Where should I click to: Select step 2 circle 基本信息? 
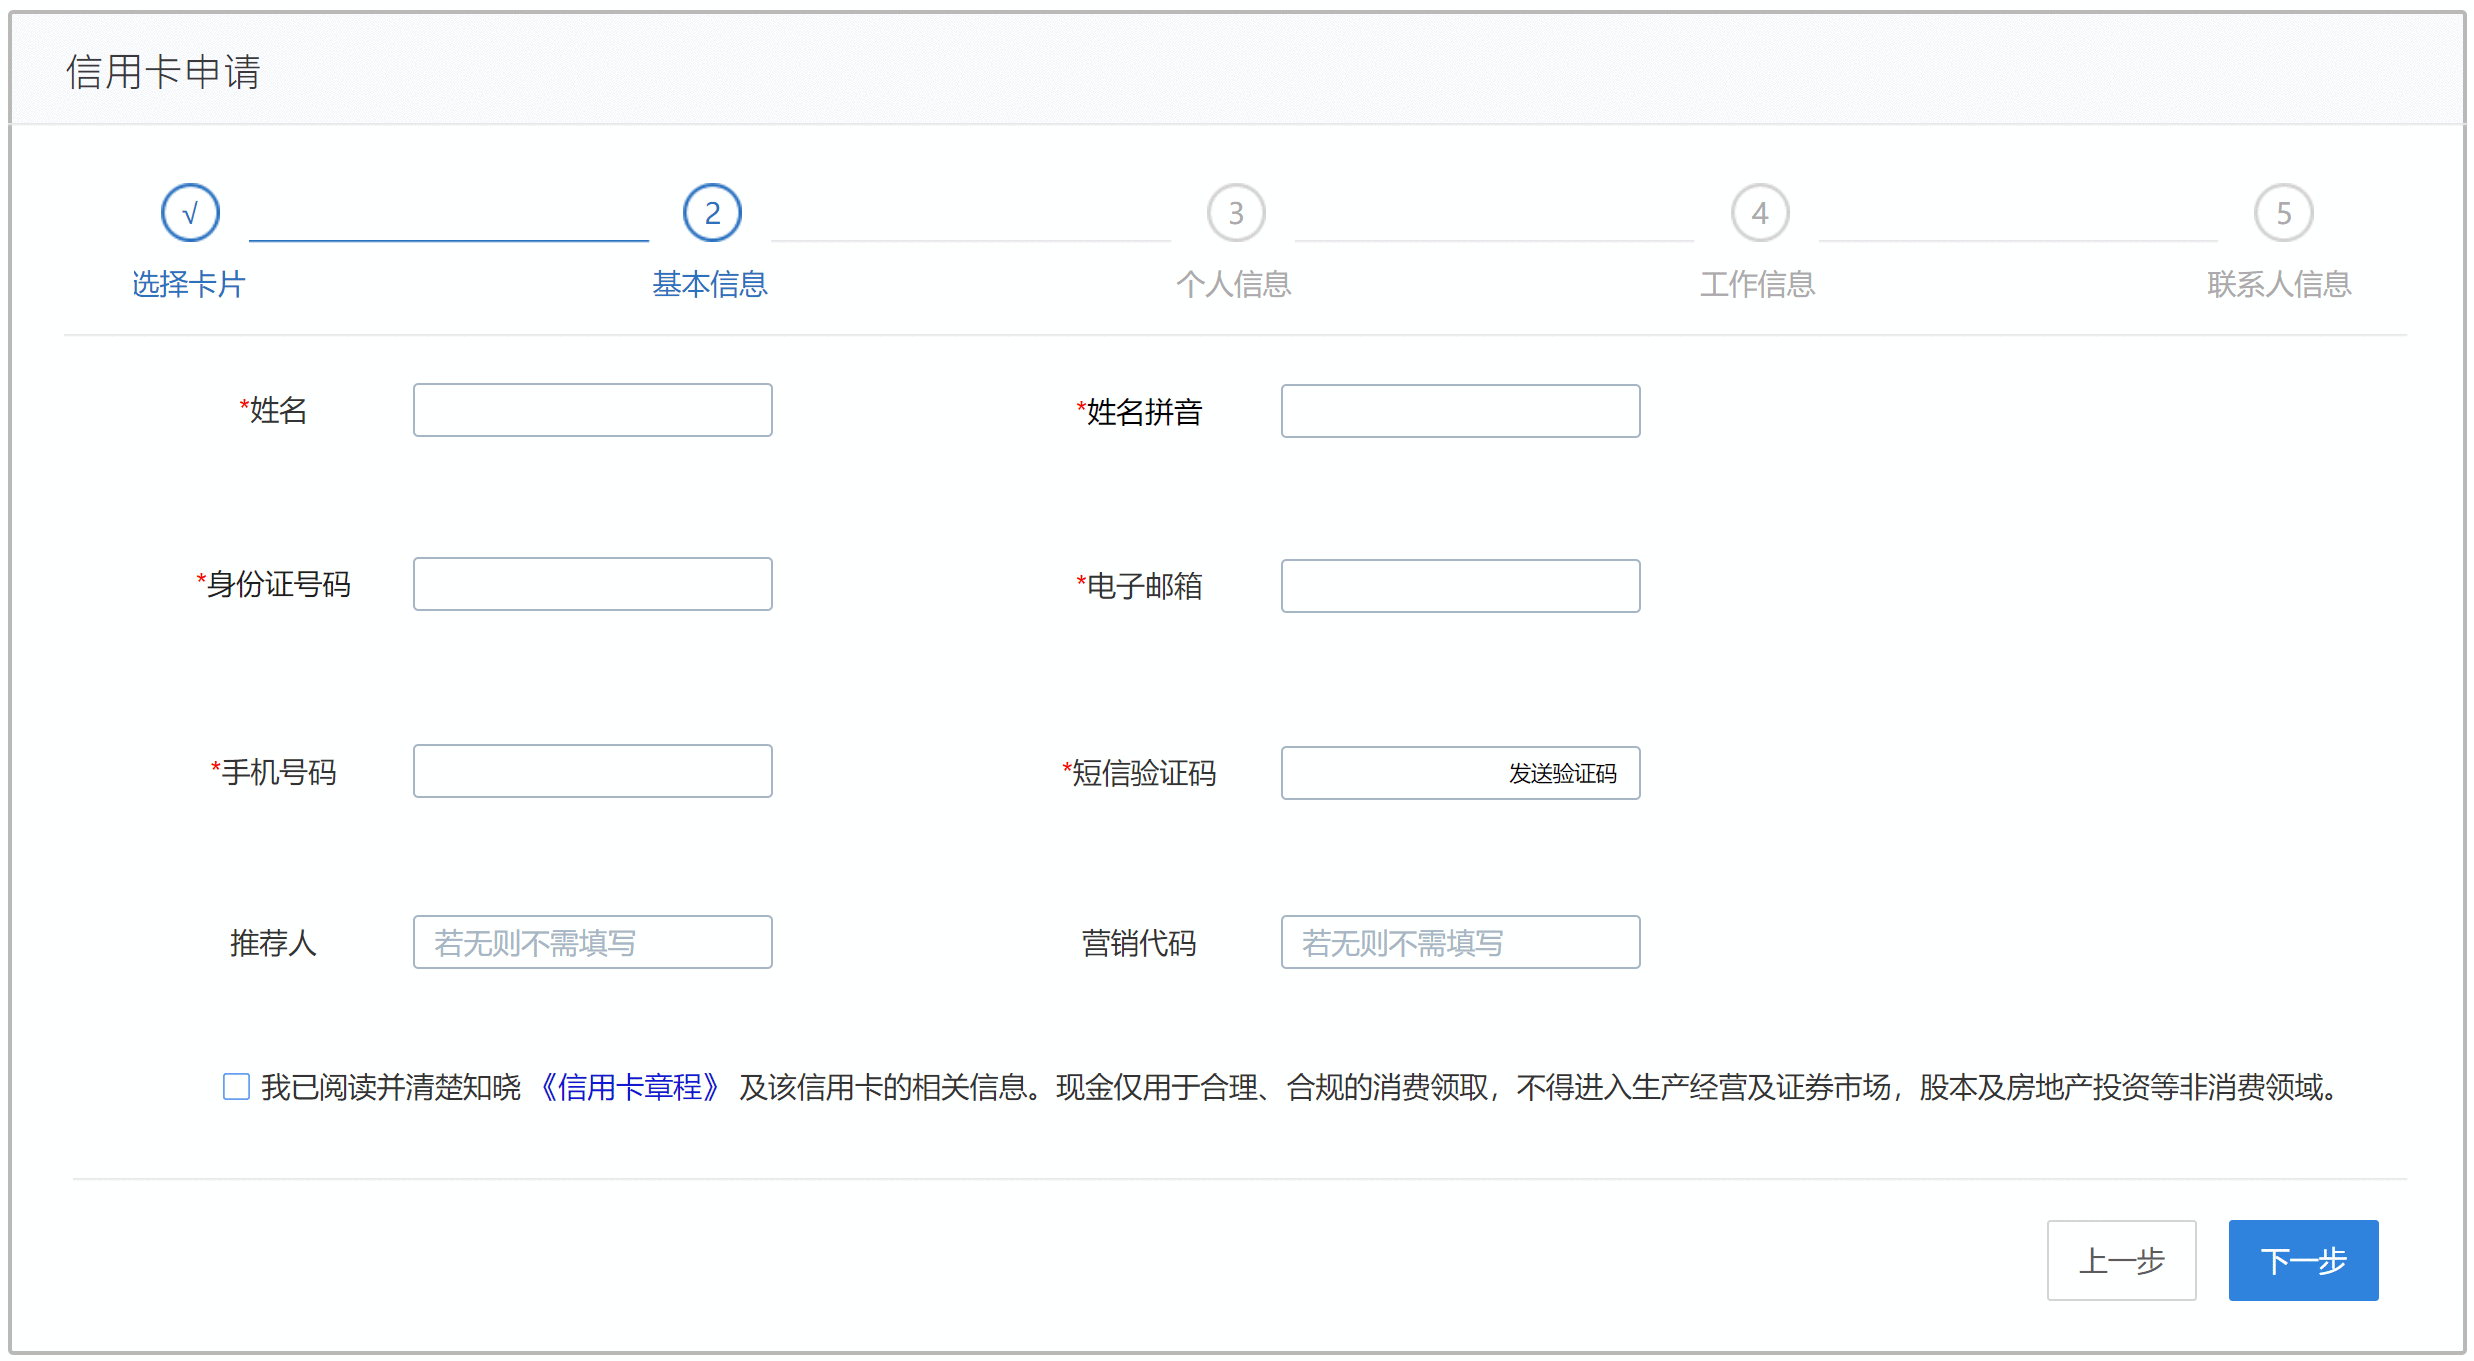pyautogui.click(x=712, y=213)
